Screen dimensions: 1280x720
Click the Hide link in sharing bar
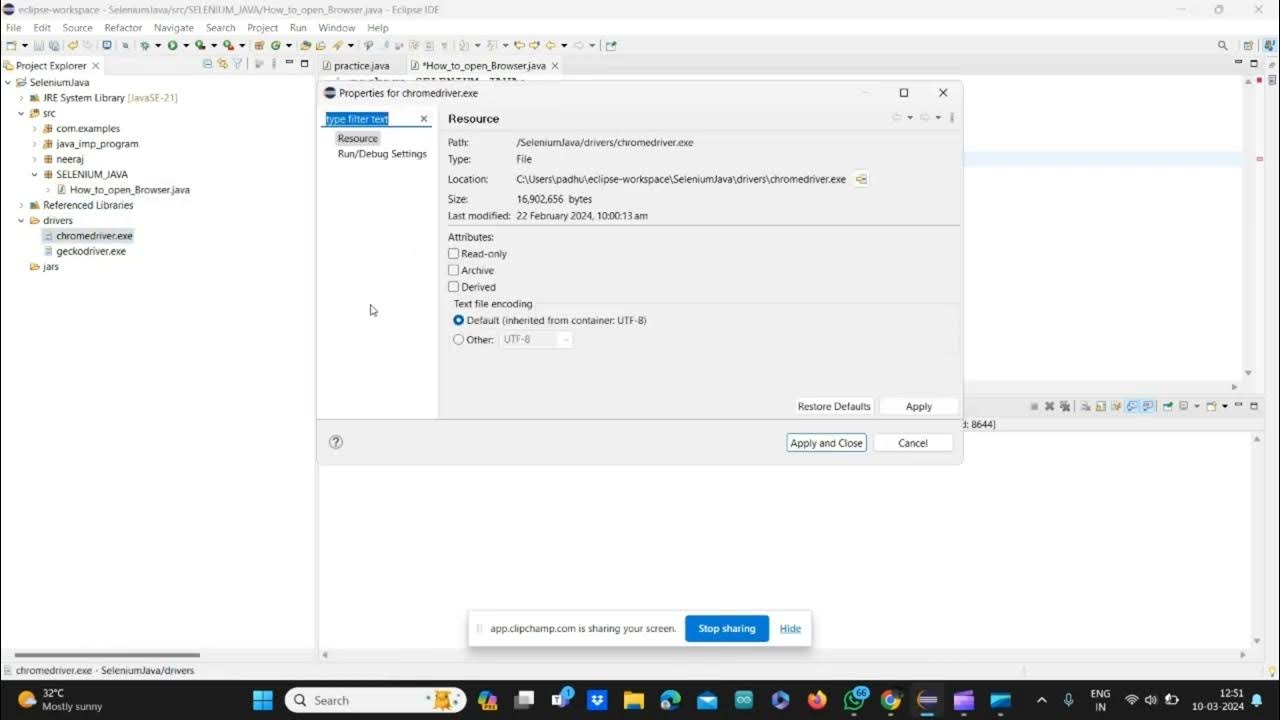coord(790,628)
